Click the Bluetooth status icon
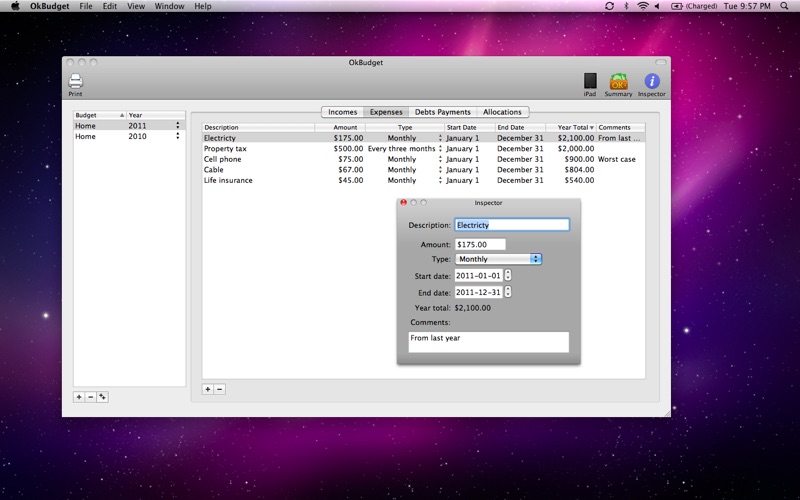This screenshot has width=800, height=500. point(627,6)
